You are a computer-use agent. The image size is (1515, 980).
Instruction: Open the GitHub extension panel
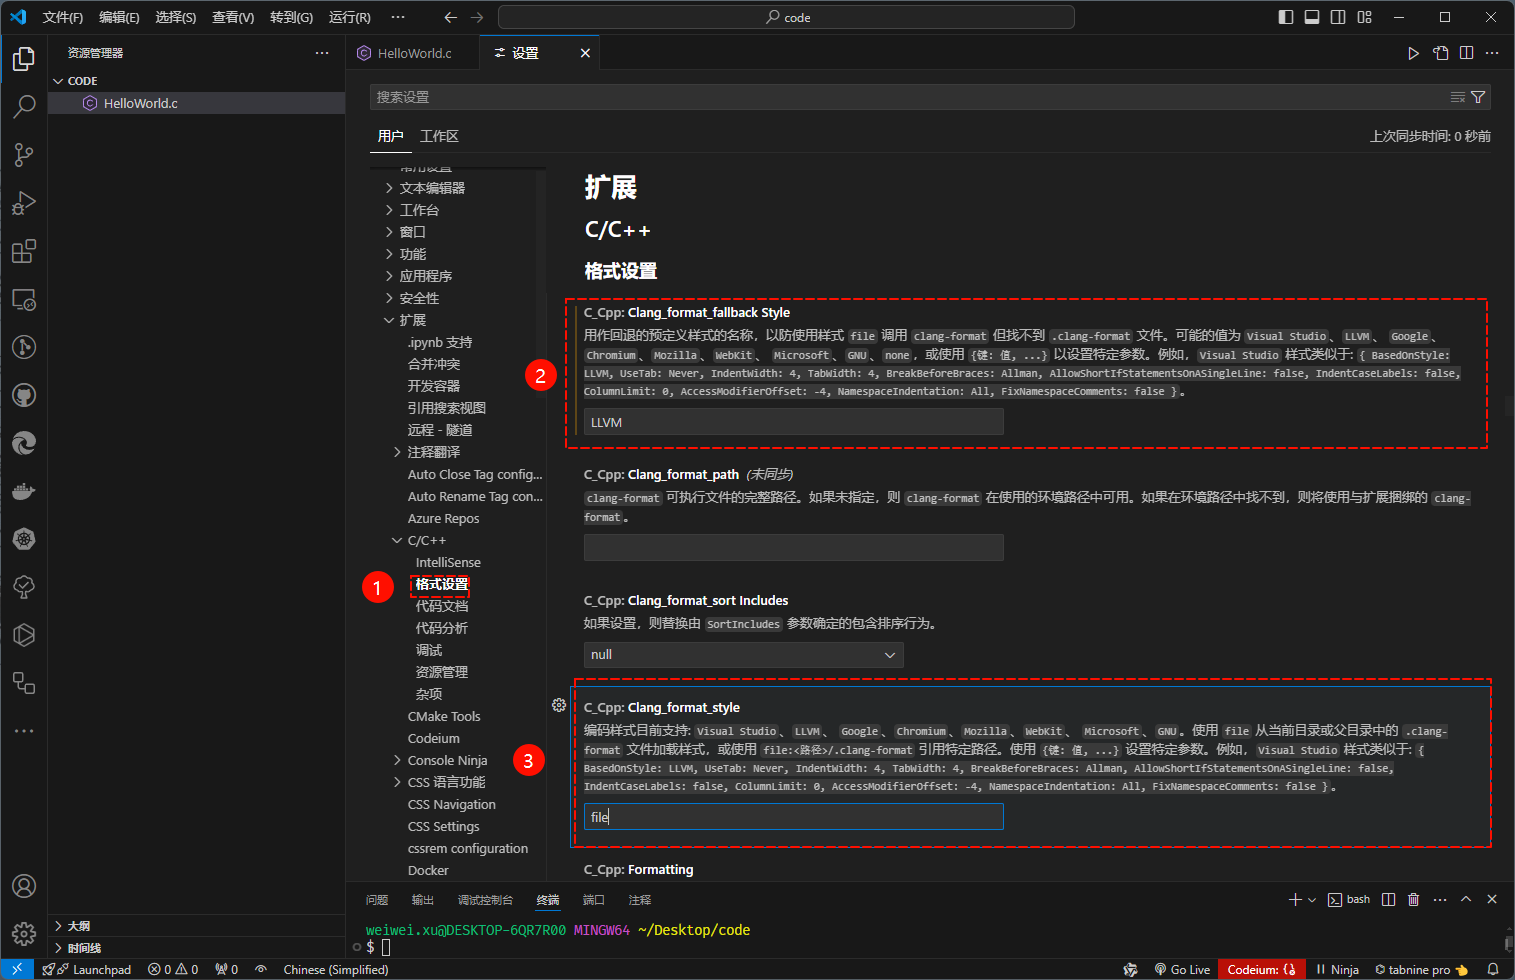pos(24,395)
